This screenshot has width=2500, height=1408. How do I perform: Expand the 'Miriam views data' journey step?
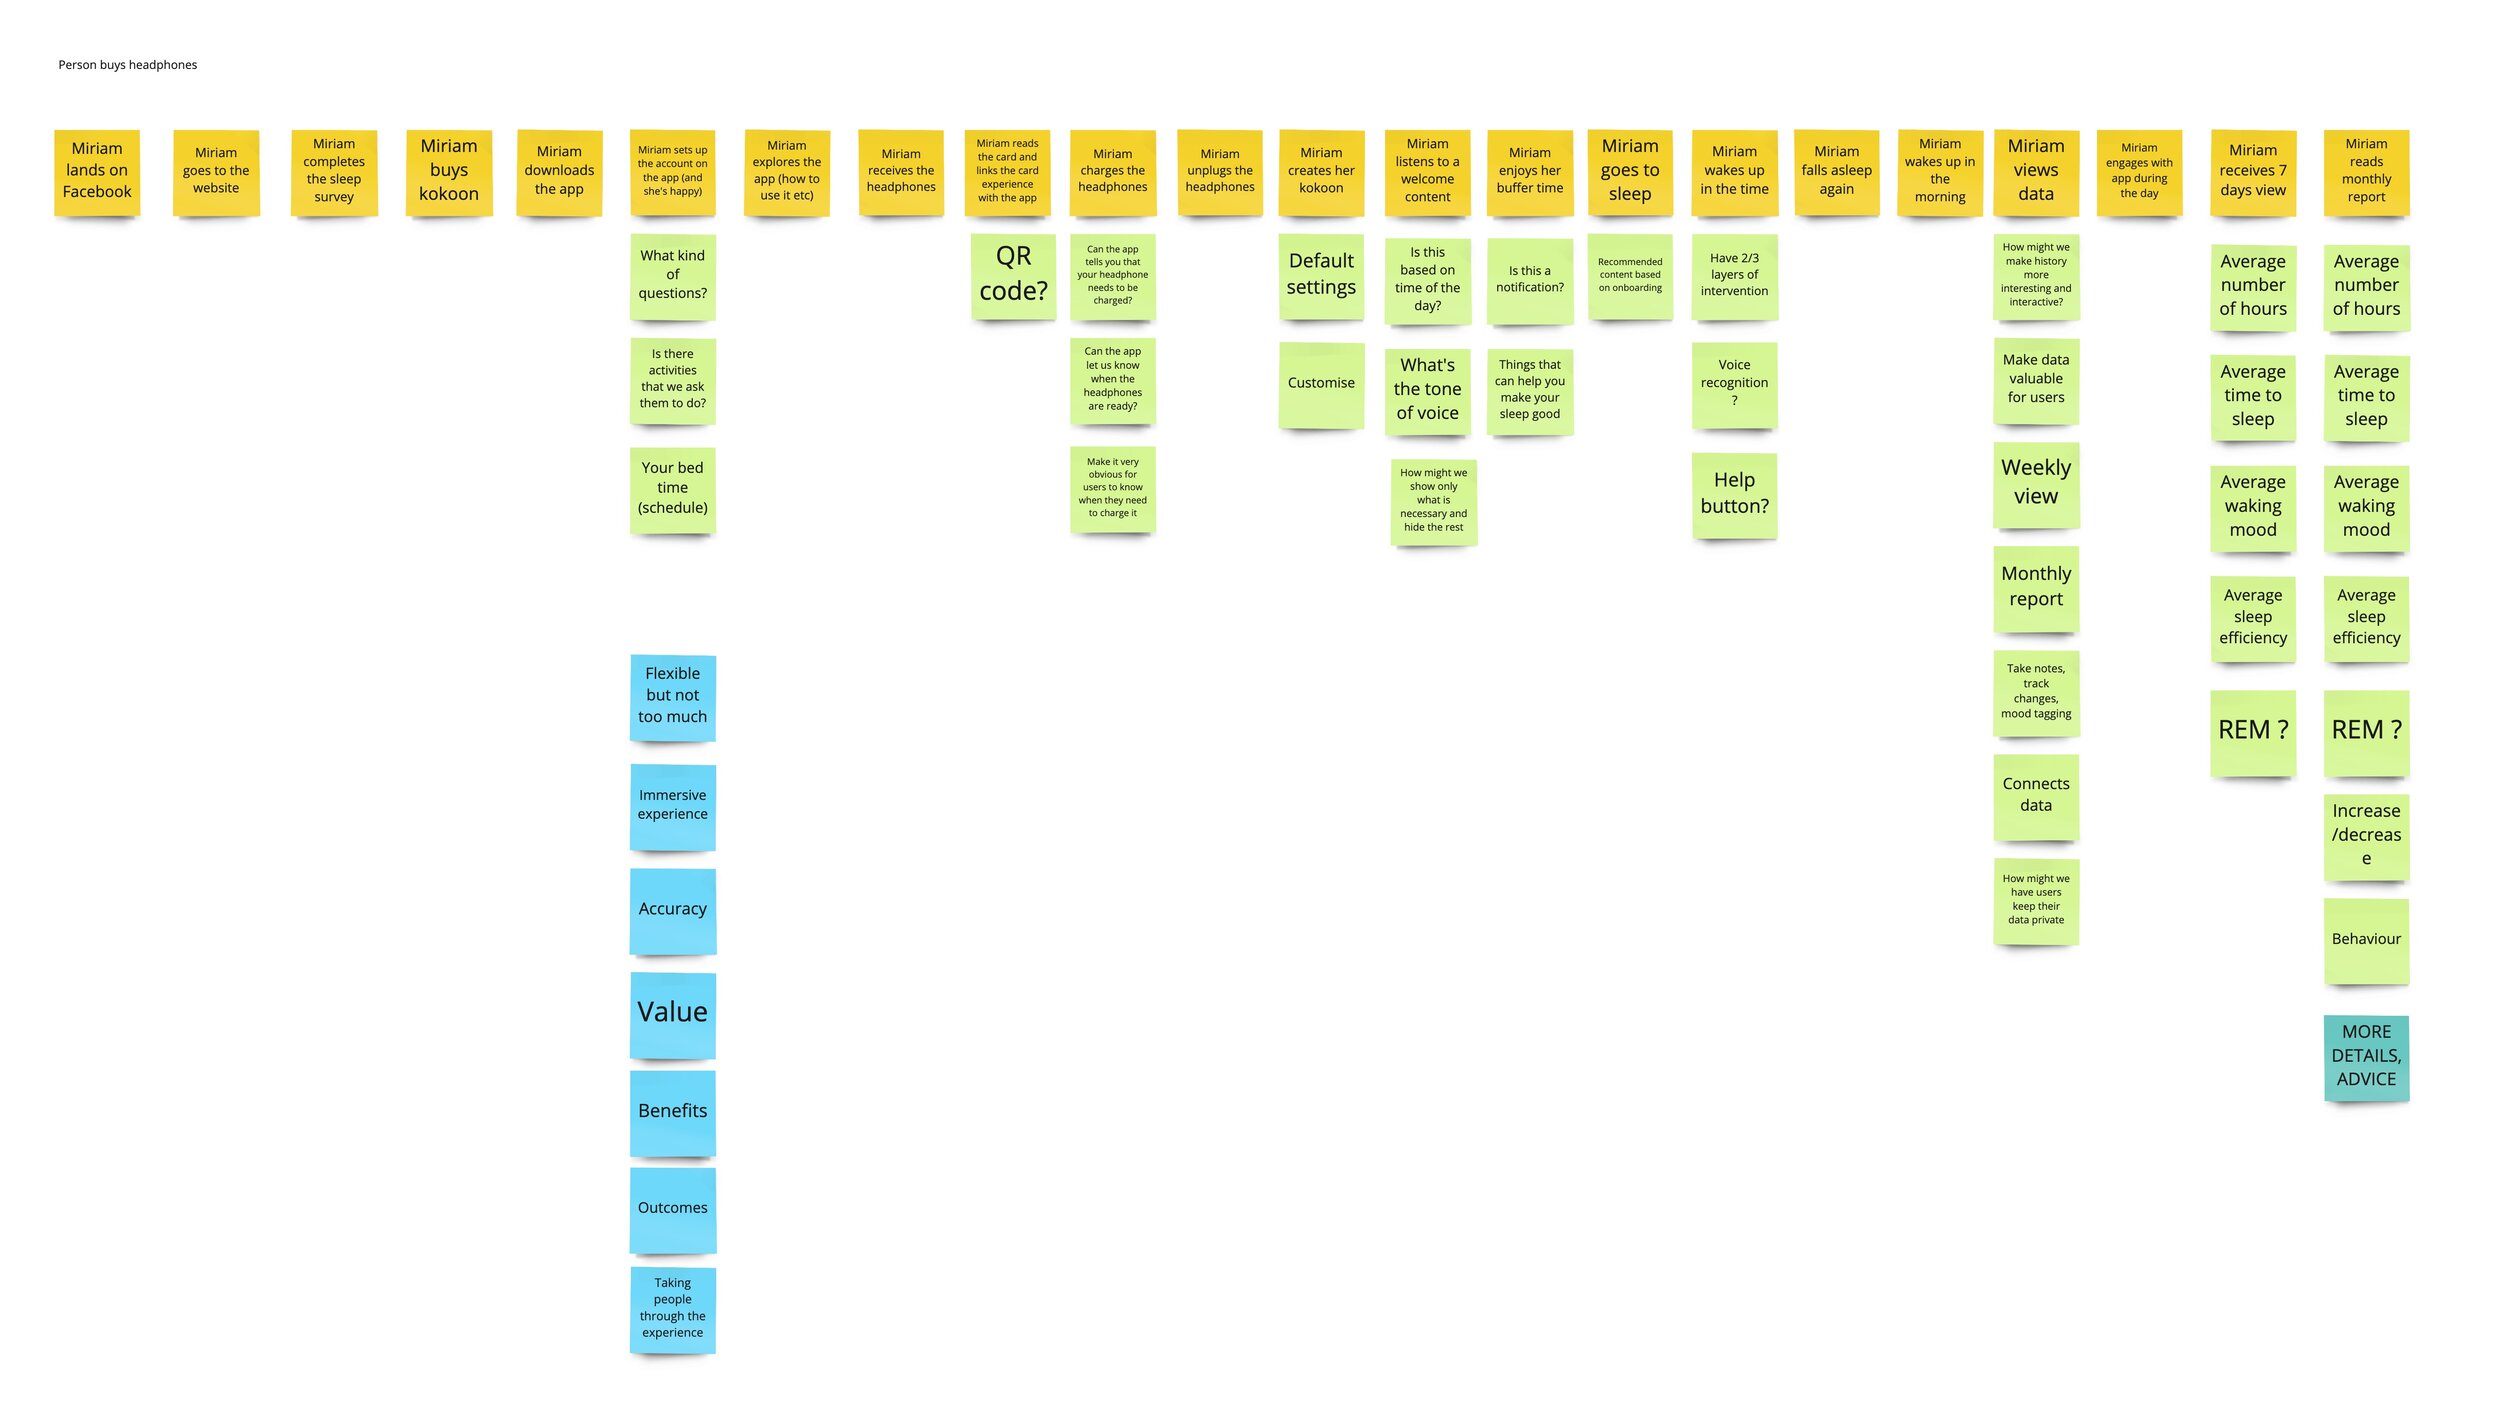pos(2035,170)
